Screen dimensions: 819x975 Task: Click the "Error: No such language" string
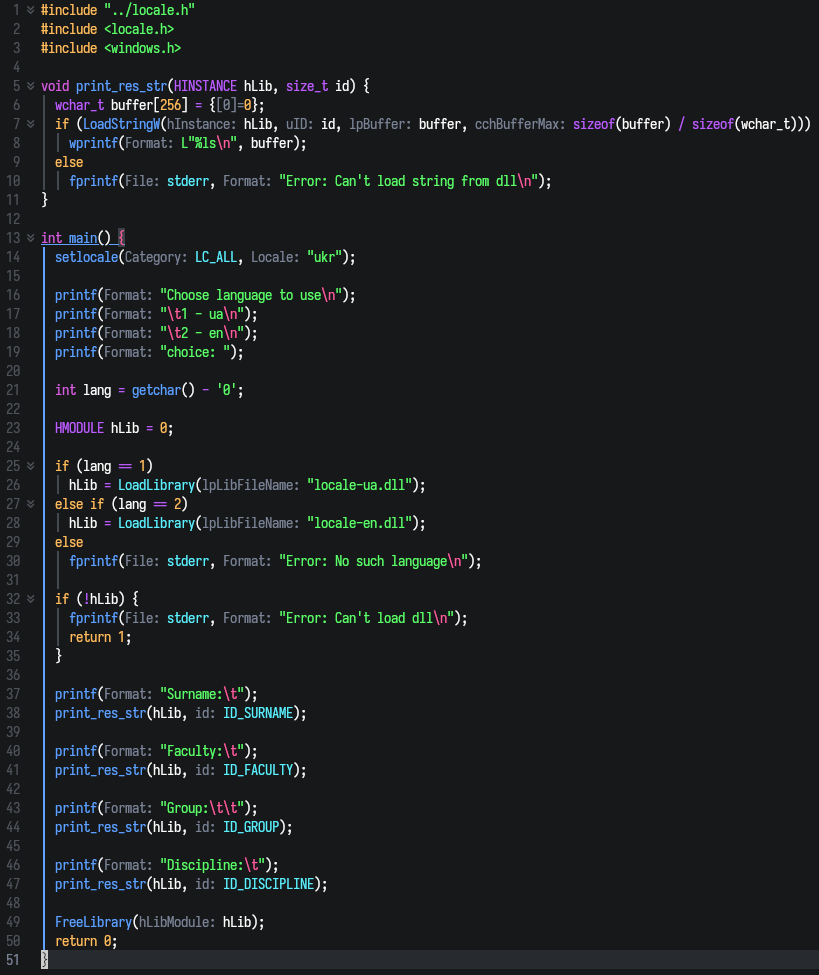[x=373, y=561]
